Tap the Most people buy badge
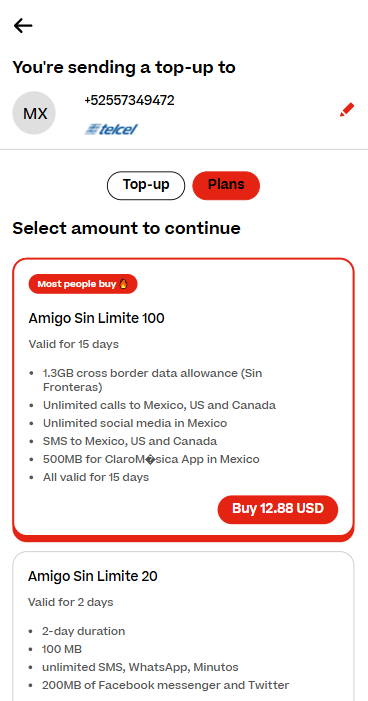The image size is (368, 701). pos(83,284)
